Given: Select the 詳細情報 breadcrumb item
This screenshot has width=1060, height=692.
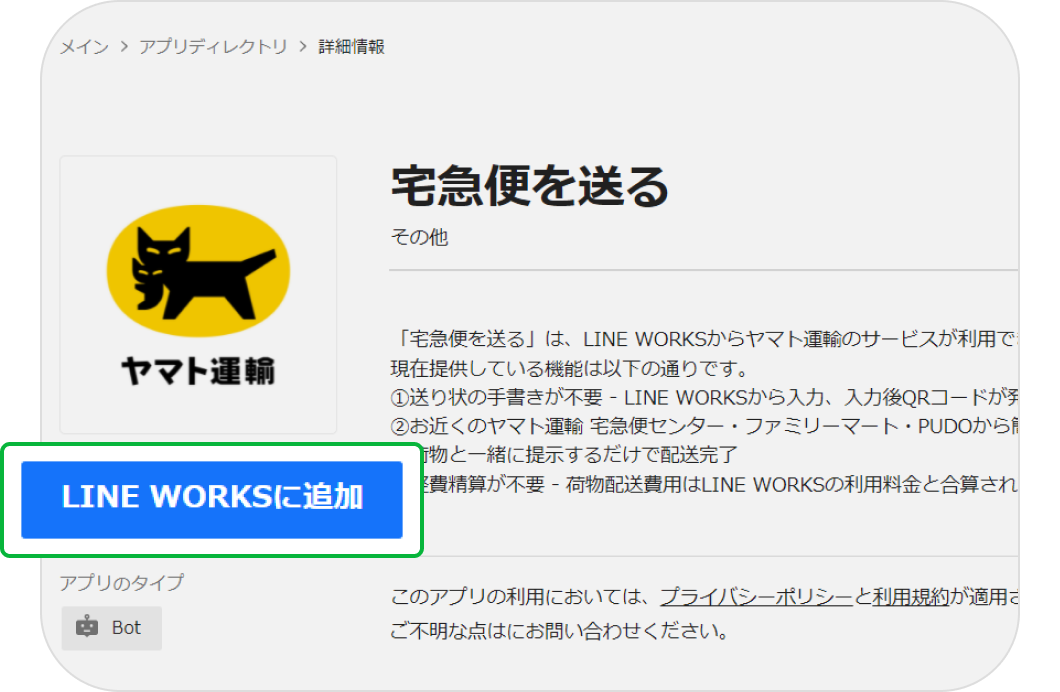Looking at the screenshot, I should 351,47.
